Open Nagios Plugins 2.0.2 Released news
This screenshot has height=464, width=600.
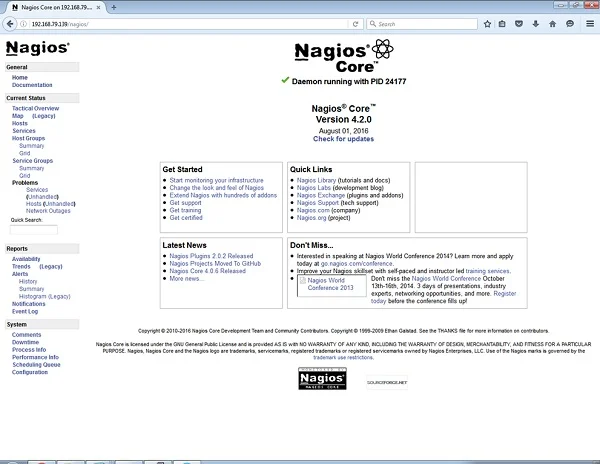tap(211, 256)
